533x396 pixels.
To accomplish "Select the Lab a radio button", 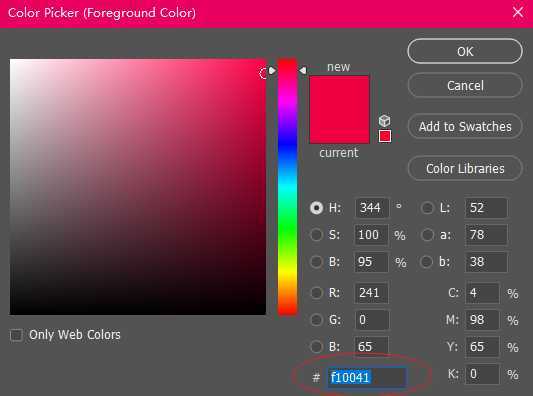I will pos(427,235).
